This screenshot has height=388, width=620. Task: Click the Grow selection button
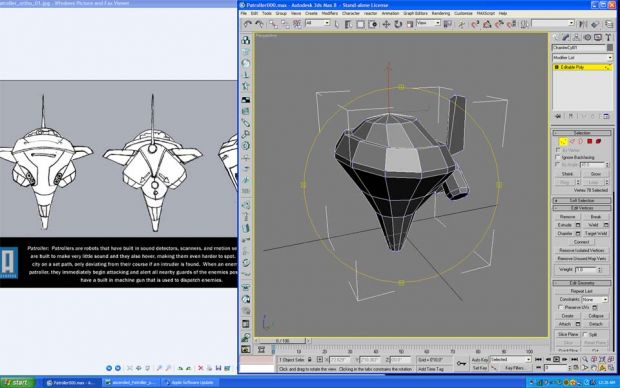pyautogui.click(x=595, y=174)
